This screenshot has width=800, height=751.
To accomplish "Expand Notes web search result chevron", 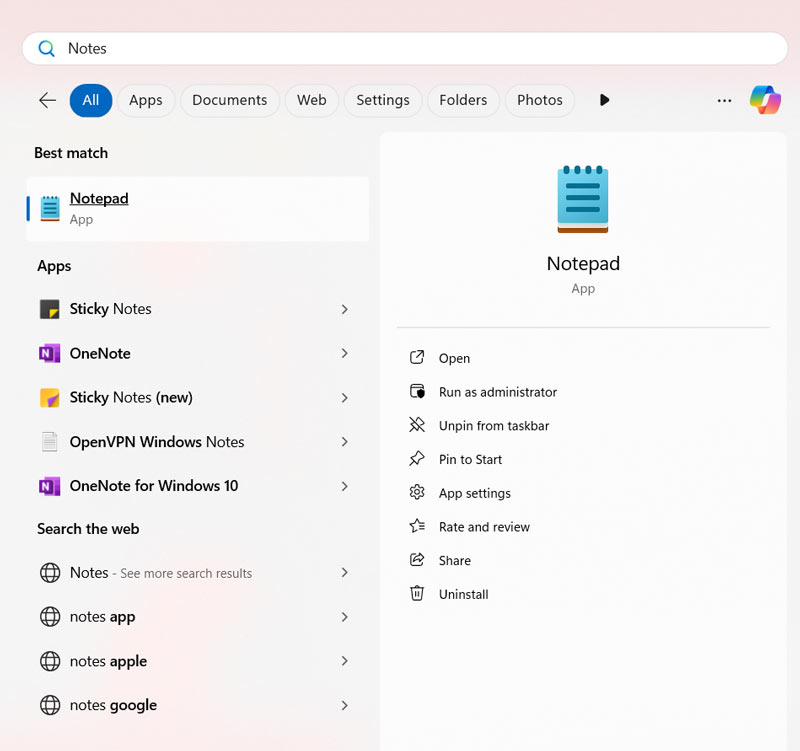I will 344,572.
